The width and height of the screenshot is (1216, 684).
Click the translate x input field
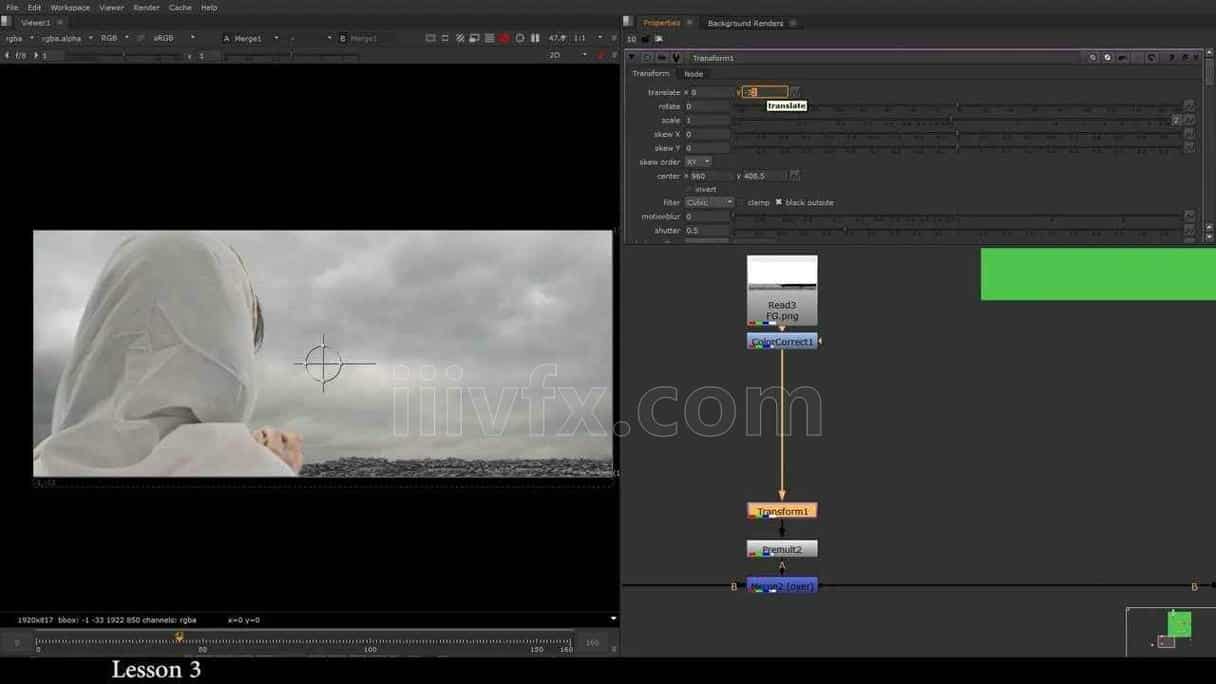(x=711, y=92)
